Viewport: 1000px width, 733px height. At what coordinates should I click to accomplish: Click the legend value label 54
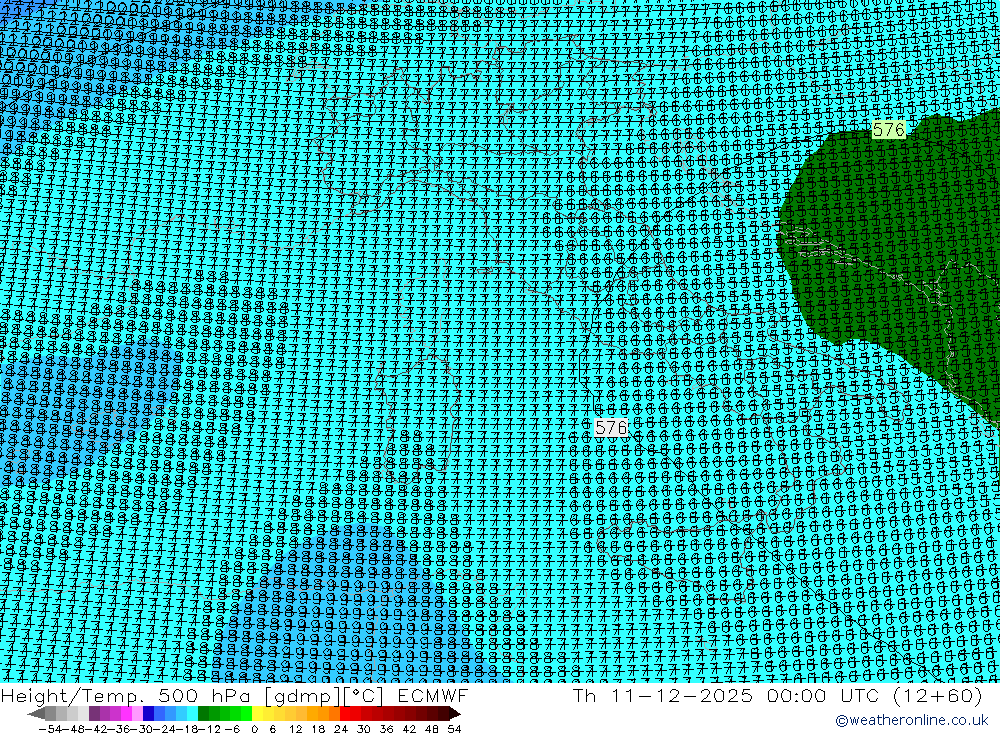(454, 729)
